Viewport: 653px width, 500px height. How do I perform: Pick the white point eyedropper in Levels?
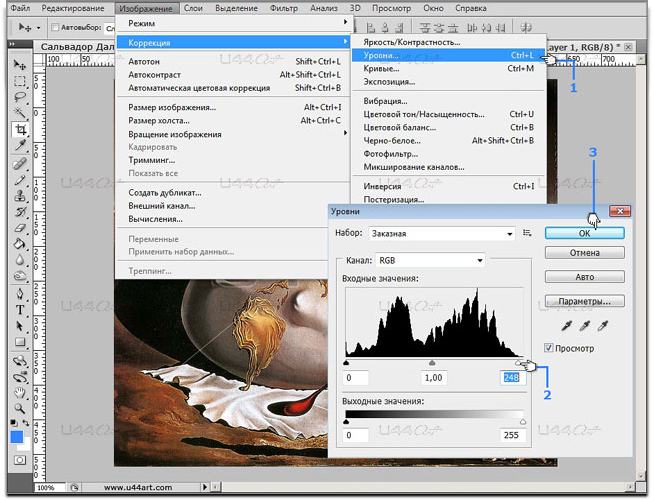603,326
